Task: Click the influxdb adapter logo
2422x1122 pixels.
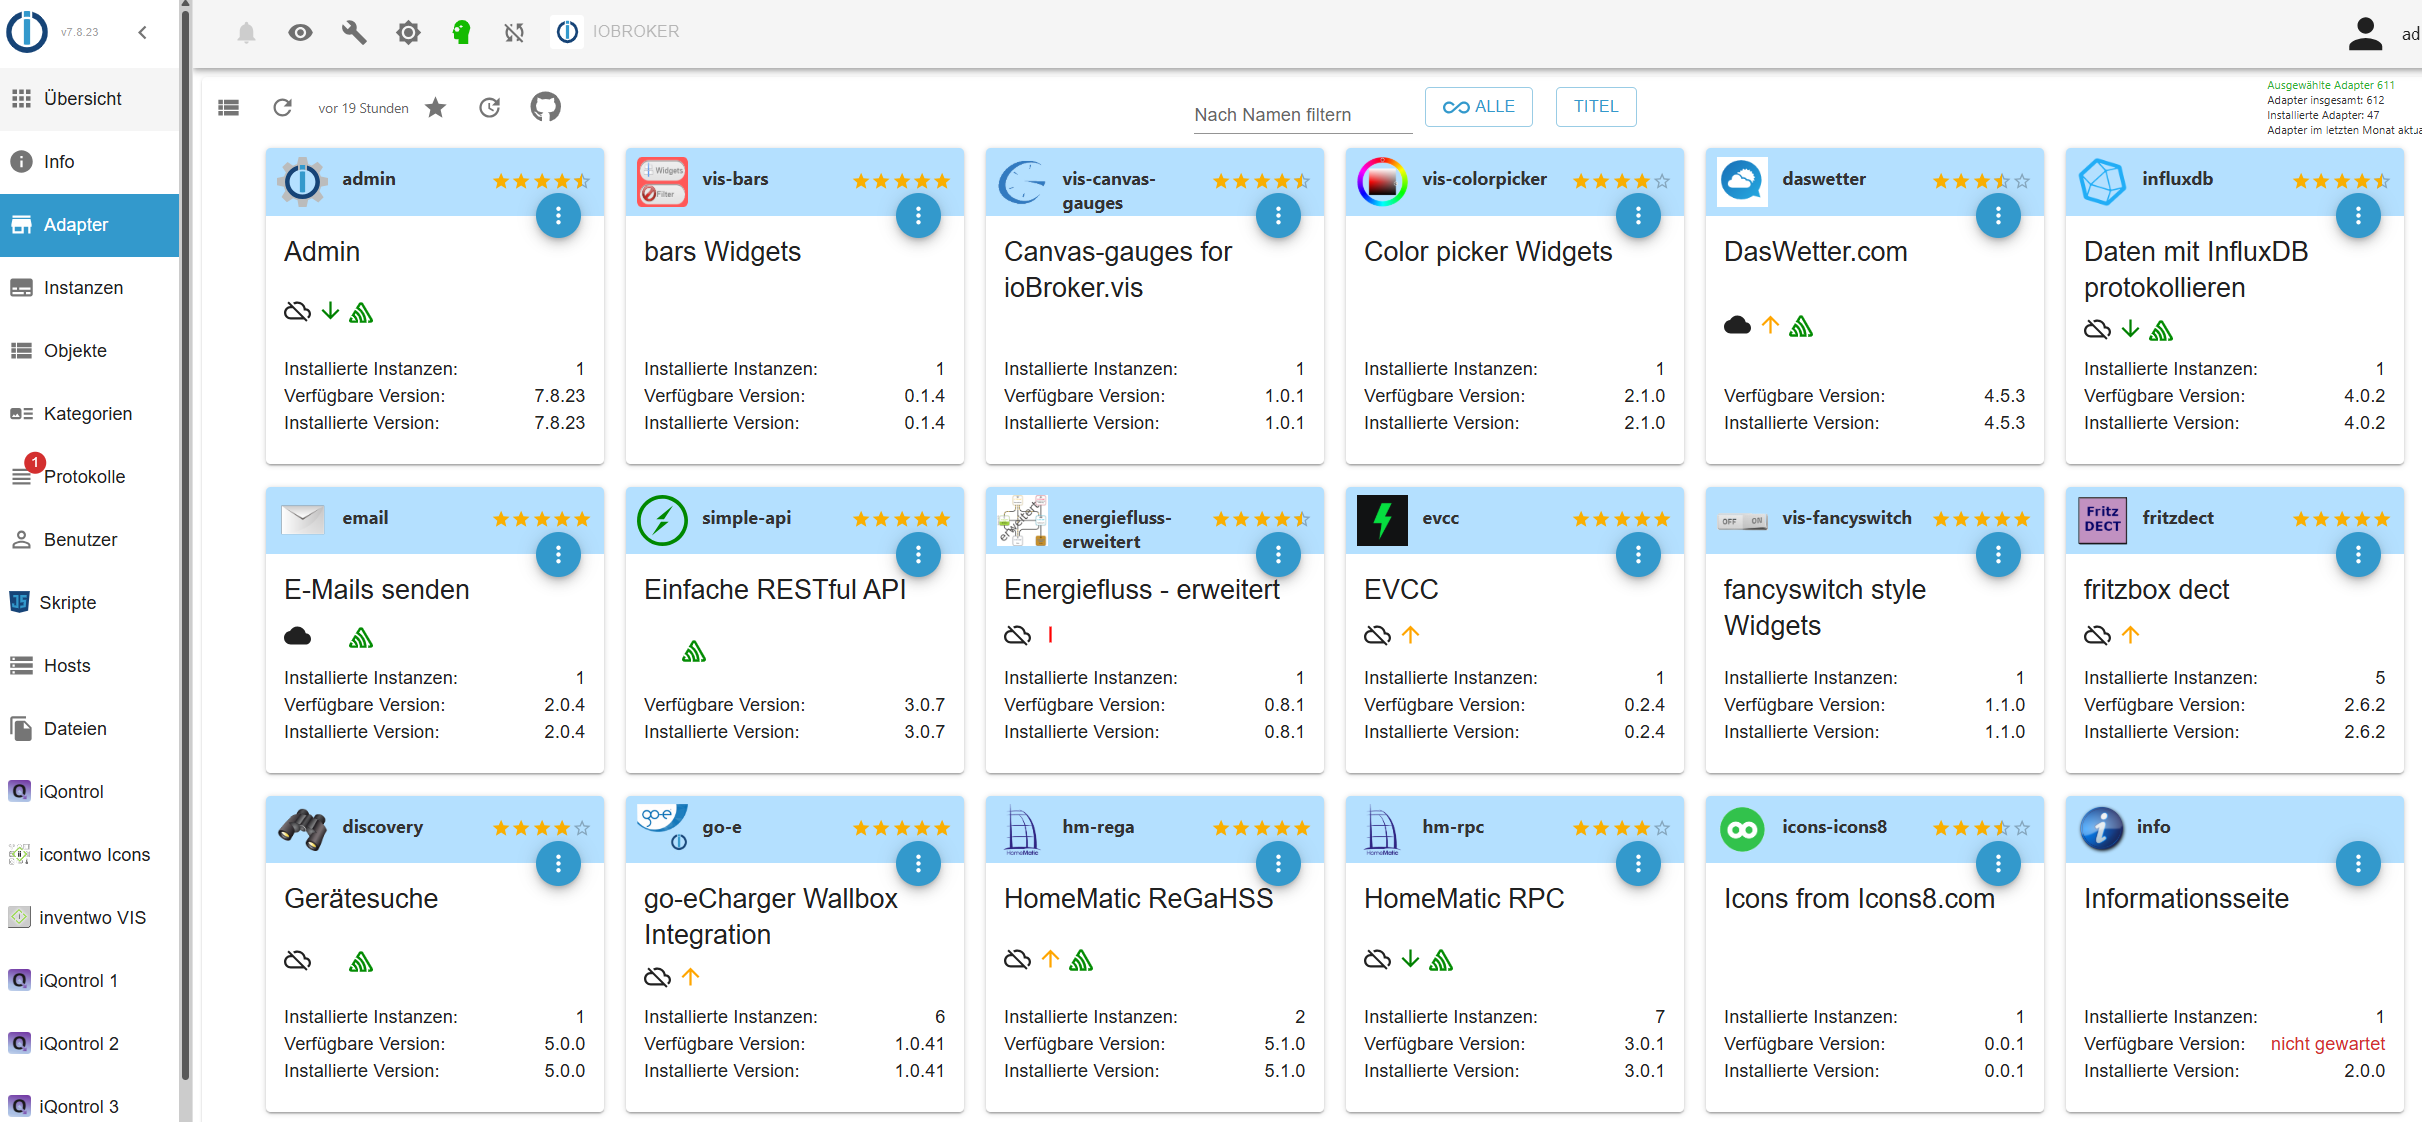Action: (2102, 181)
